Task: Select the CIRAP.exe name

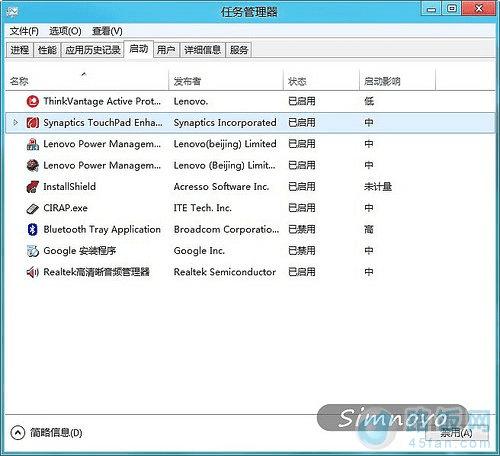Action: click(x=65, y=208)
